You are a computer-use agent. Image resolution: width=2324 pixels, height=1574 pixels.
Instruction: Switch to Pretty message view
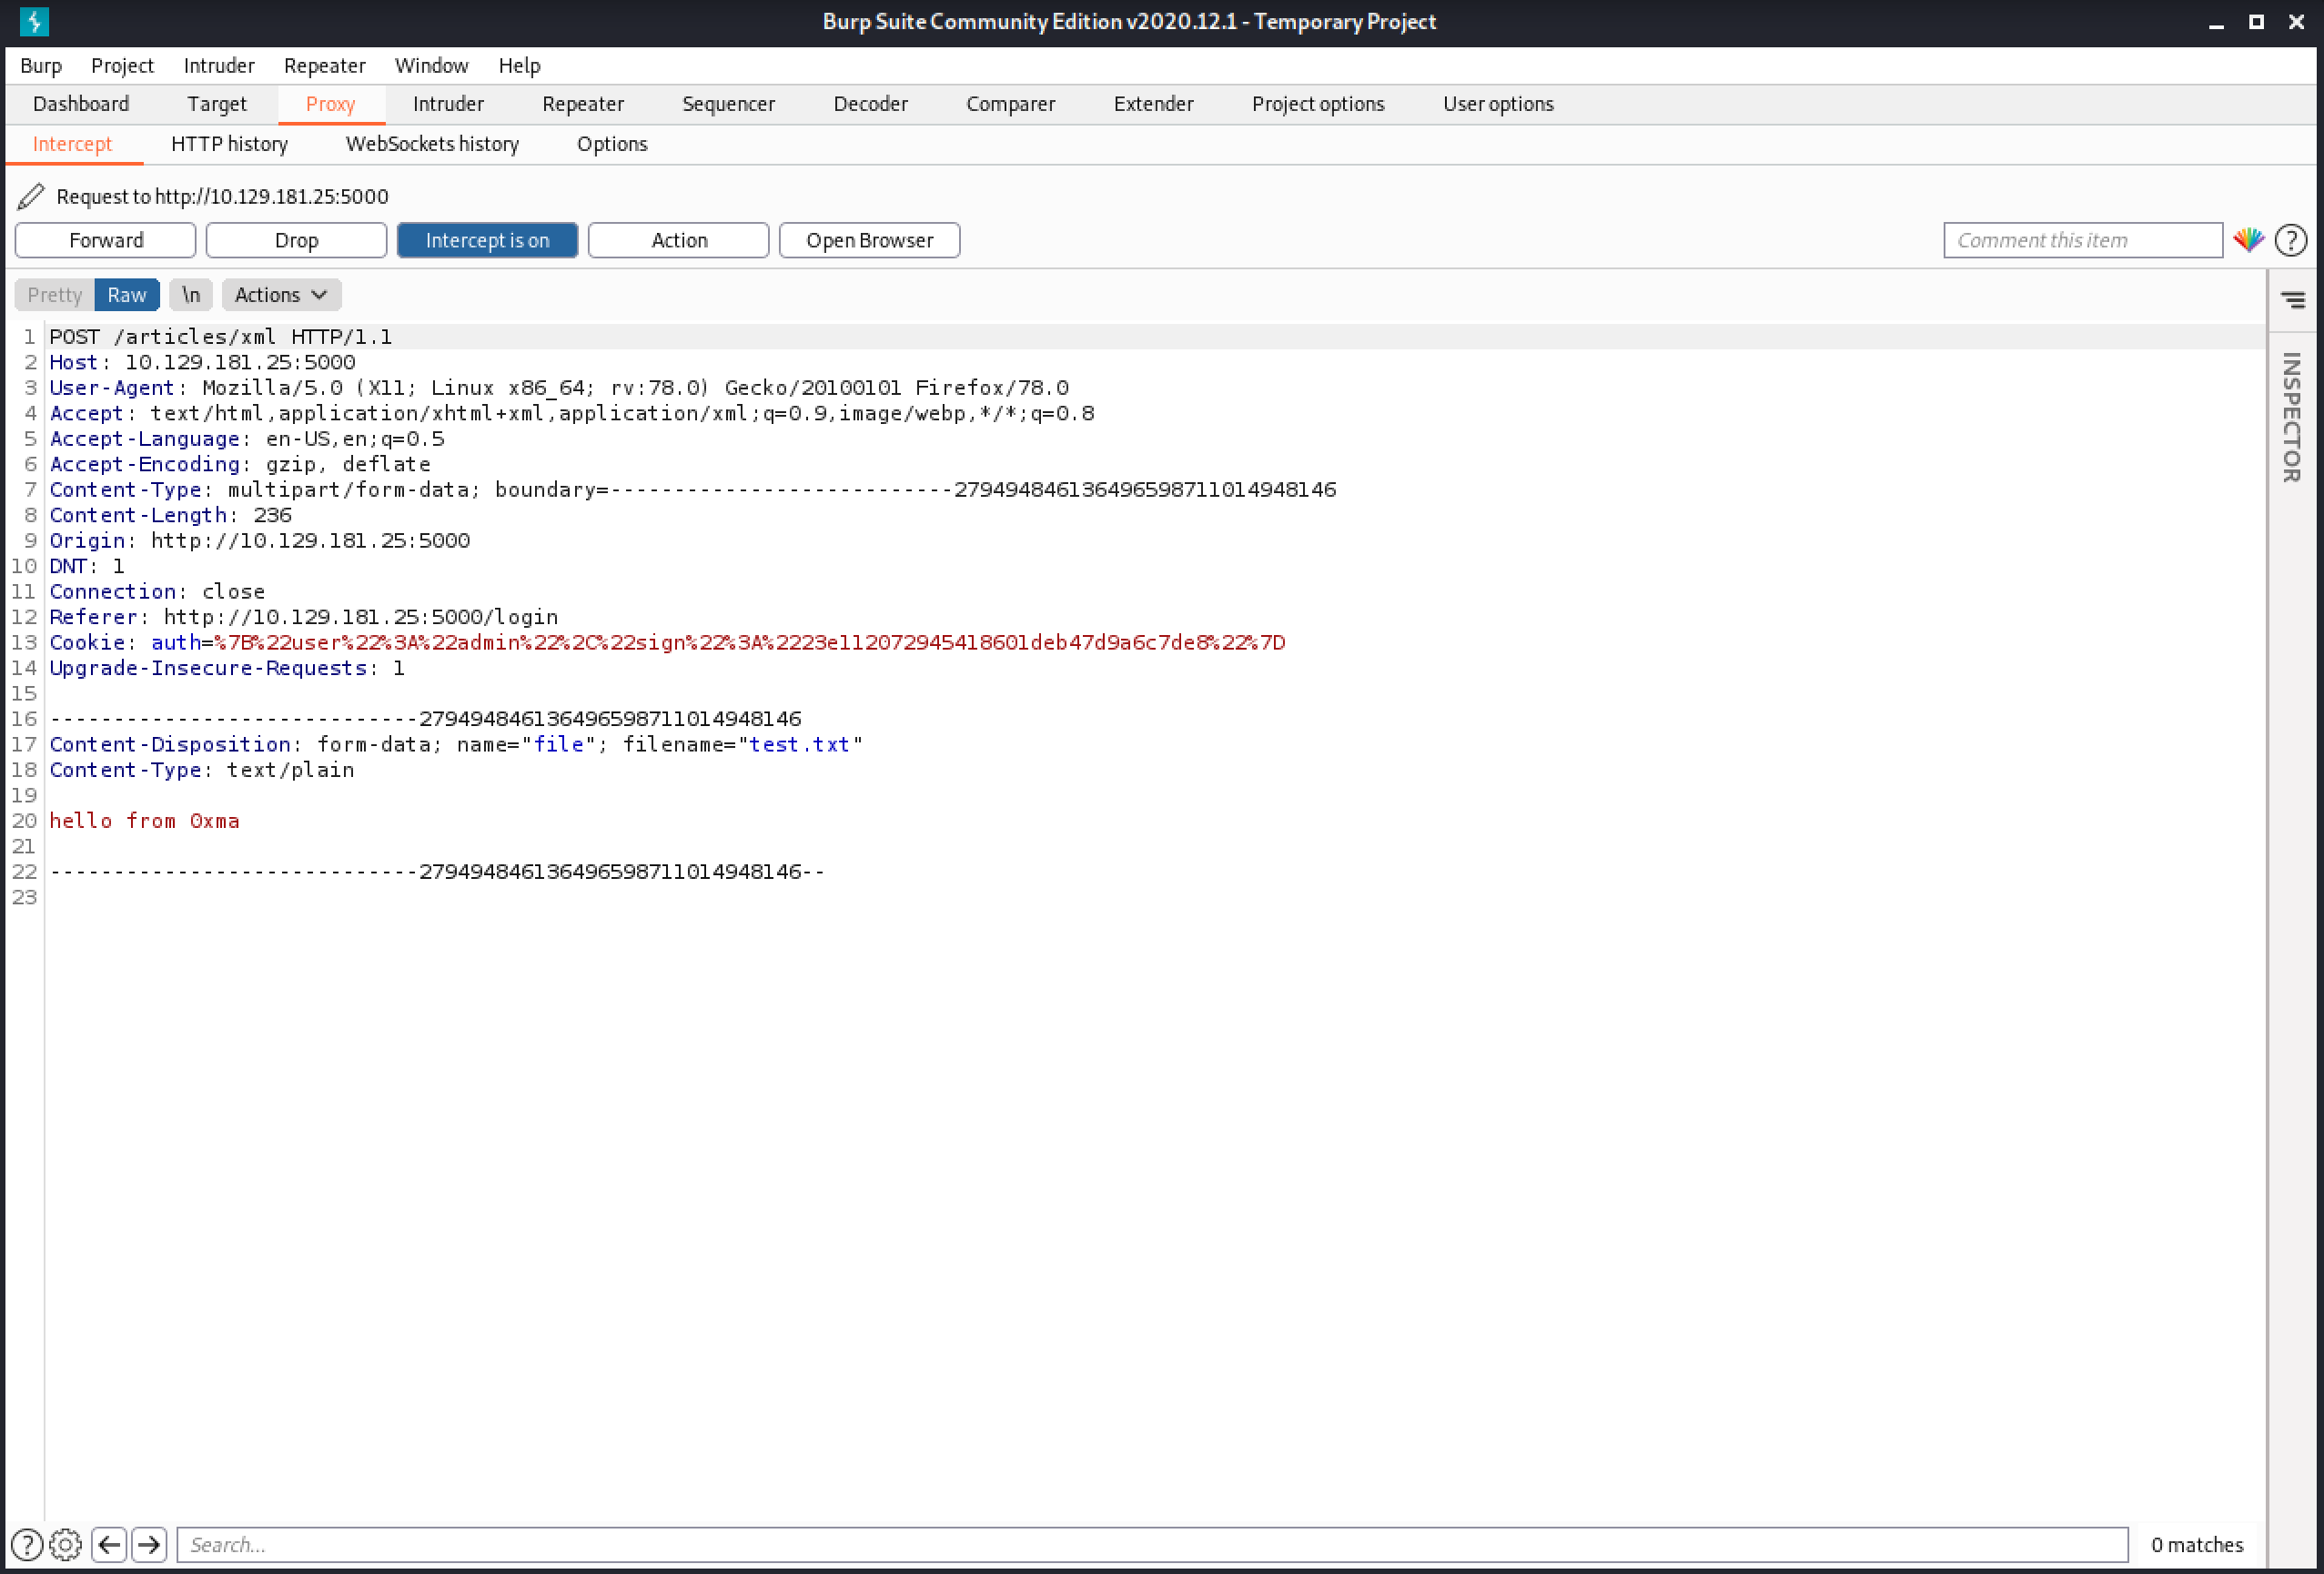pyautogui.click(x=54, y=295)
